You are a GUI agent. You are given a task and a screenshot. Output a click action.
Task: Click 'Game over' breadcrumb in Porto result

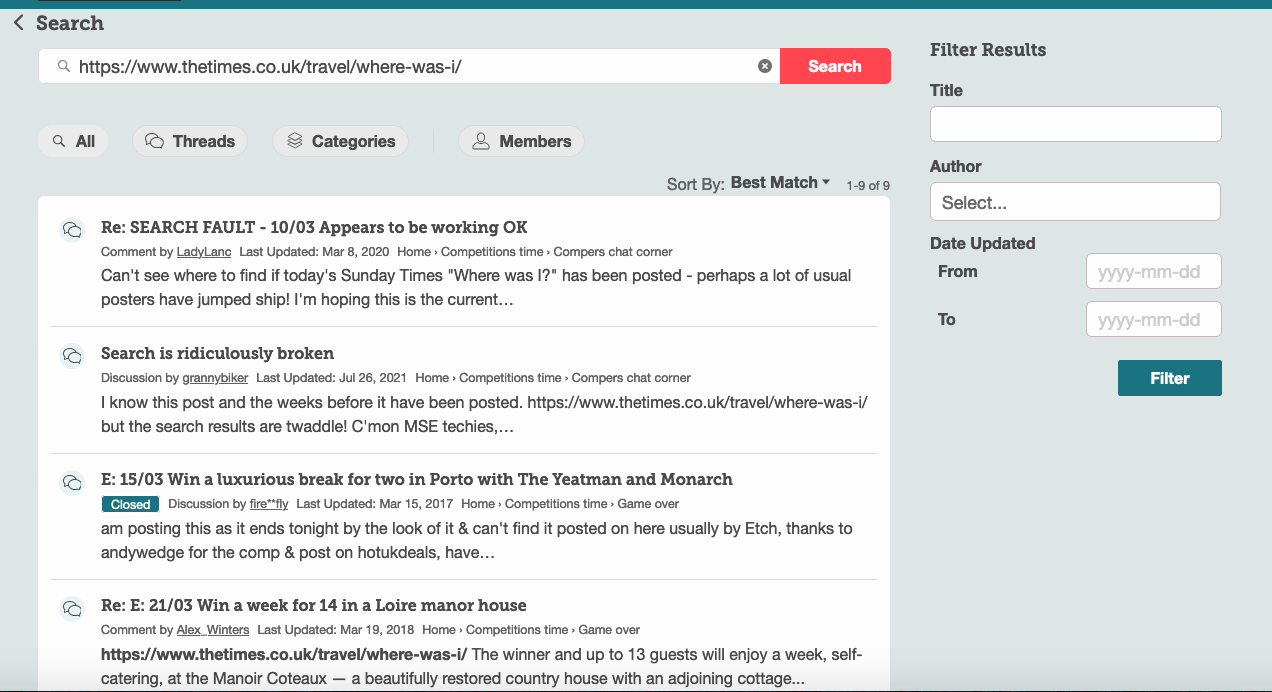(648, 504)
